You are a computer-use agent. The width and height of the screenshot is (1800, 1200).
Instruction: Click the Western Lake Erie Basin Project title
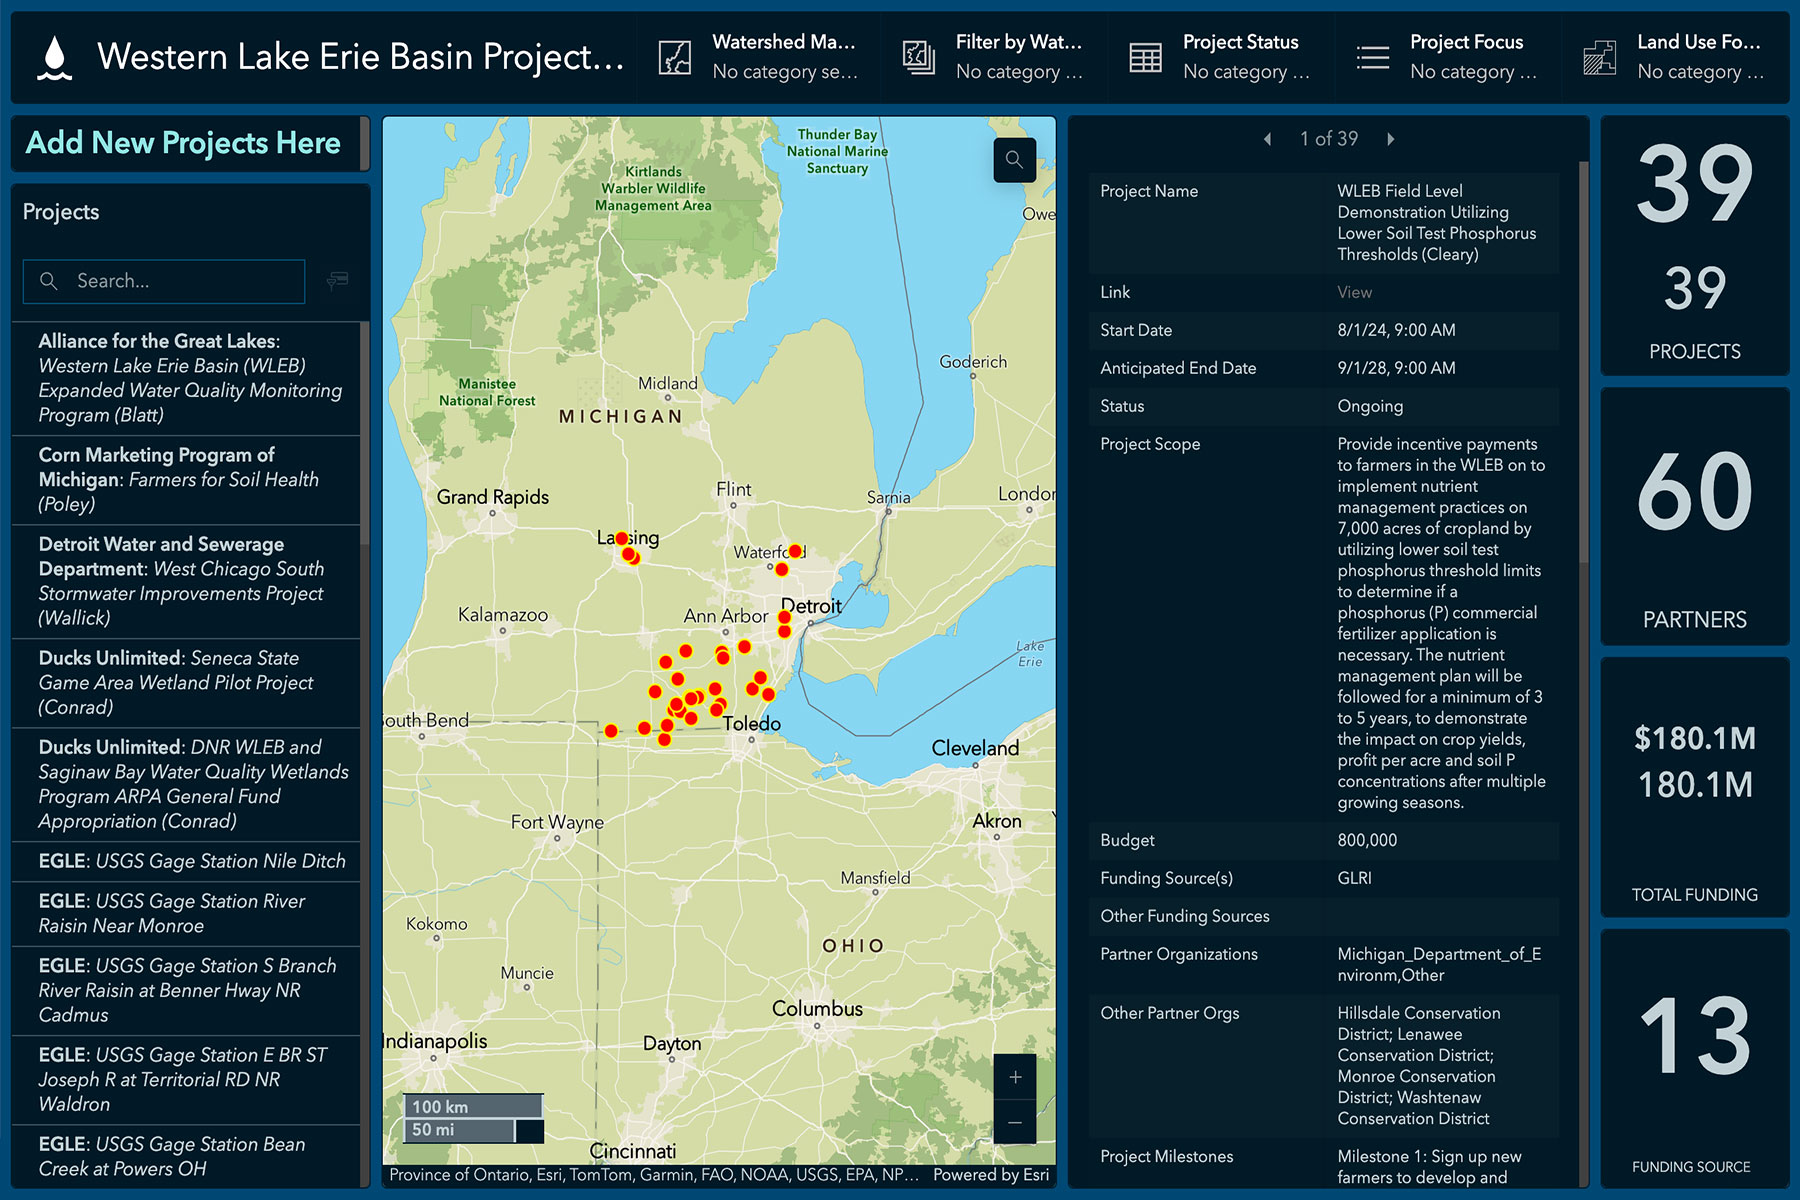pos(360,57)
